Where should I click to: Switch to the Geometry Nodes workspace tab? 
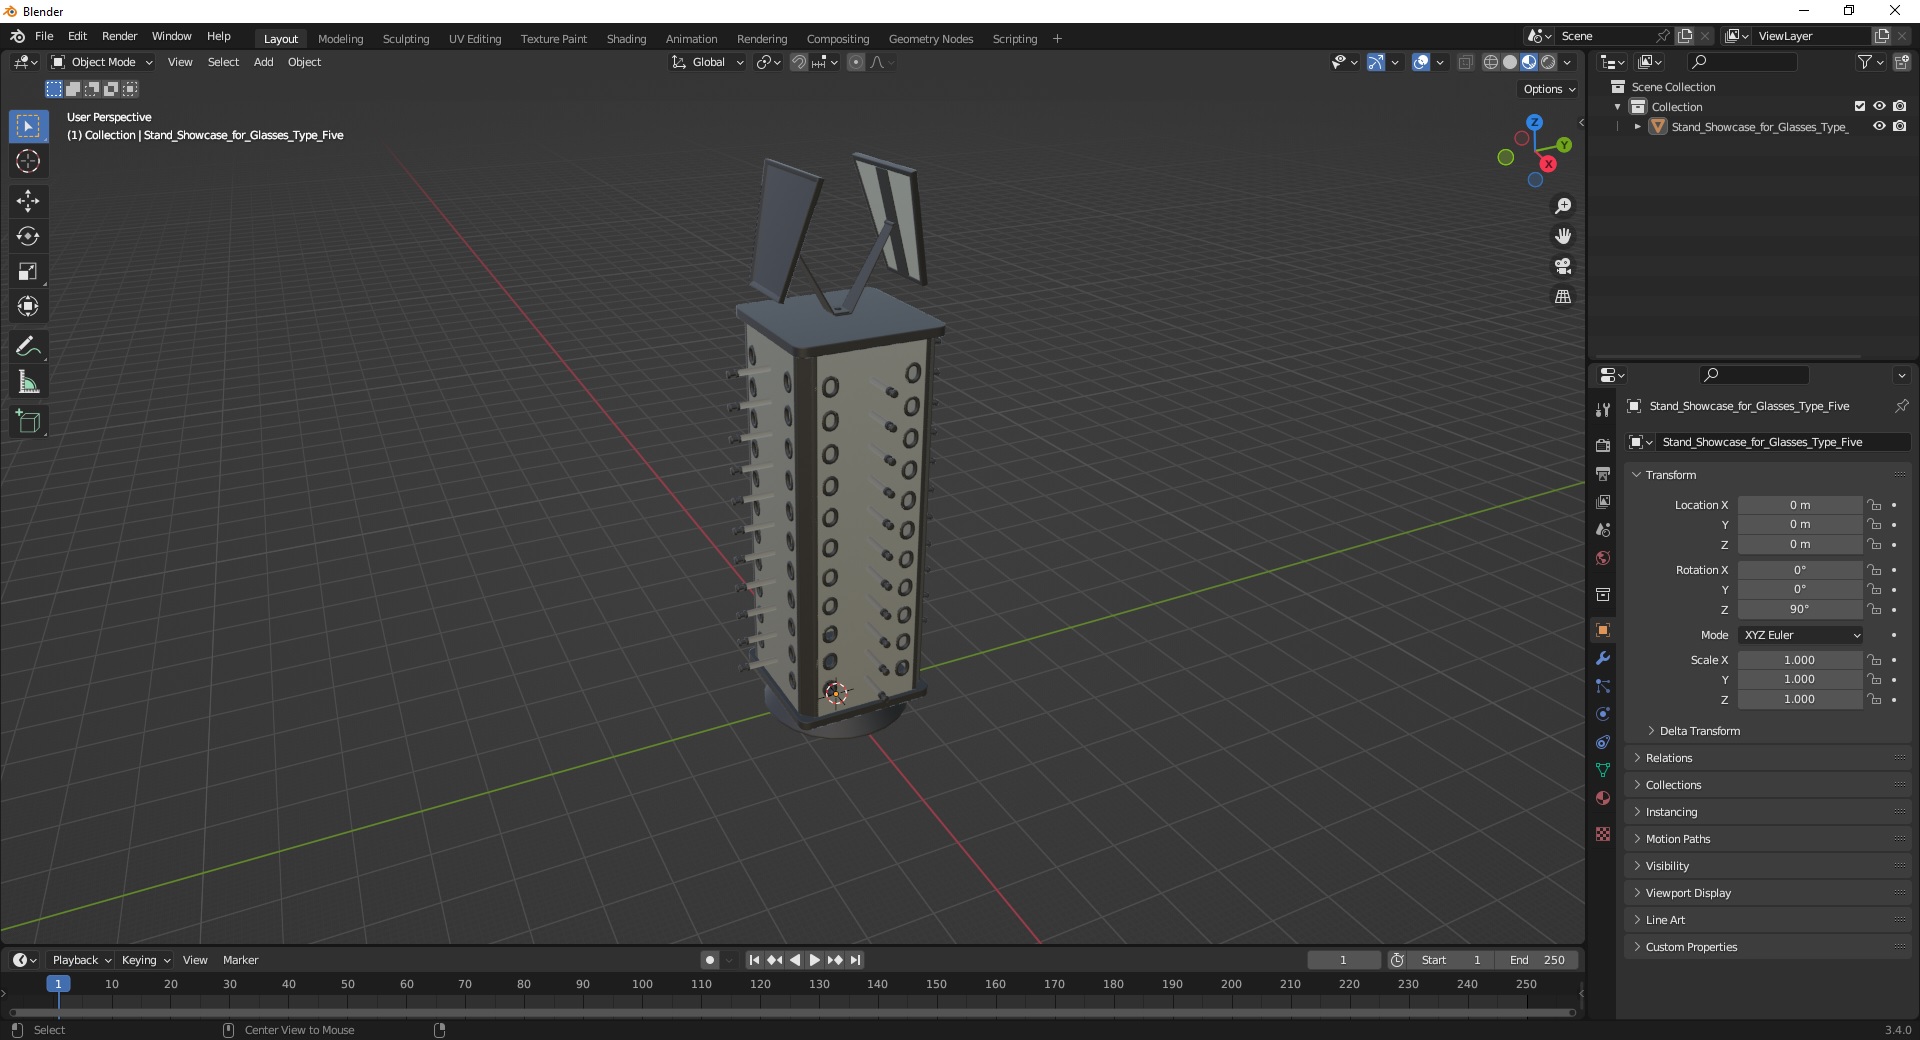click(x=930, y=39)
